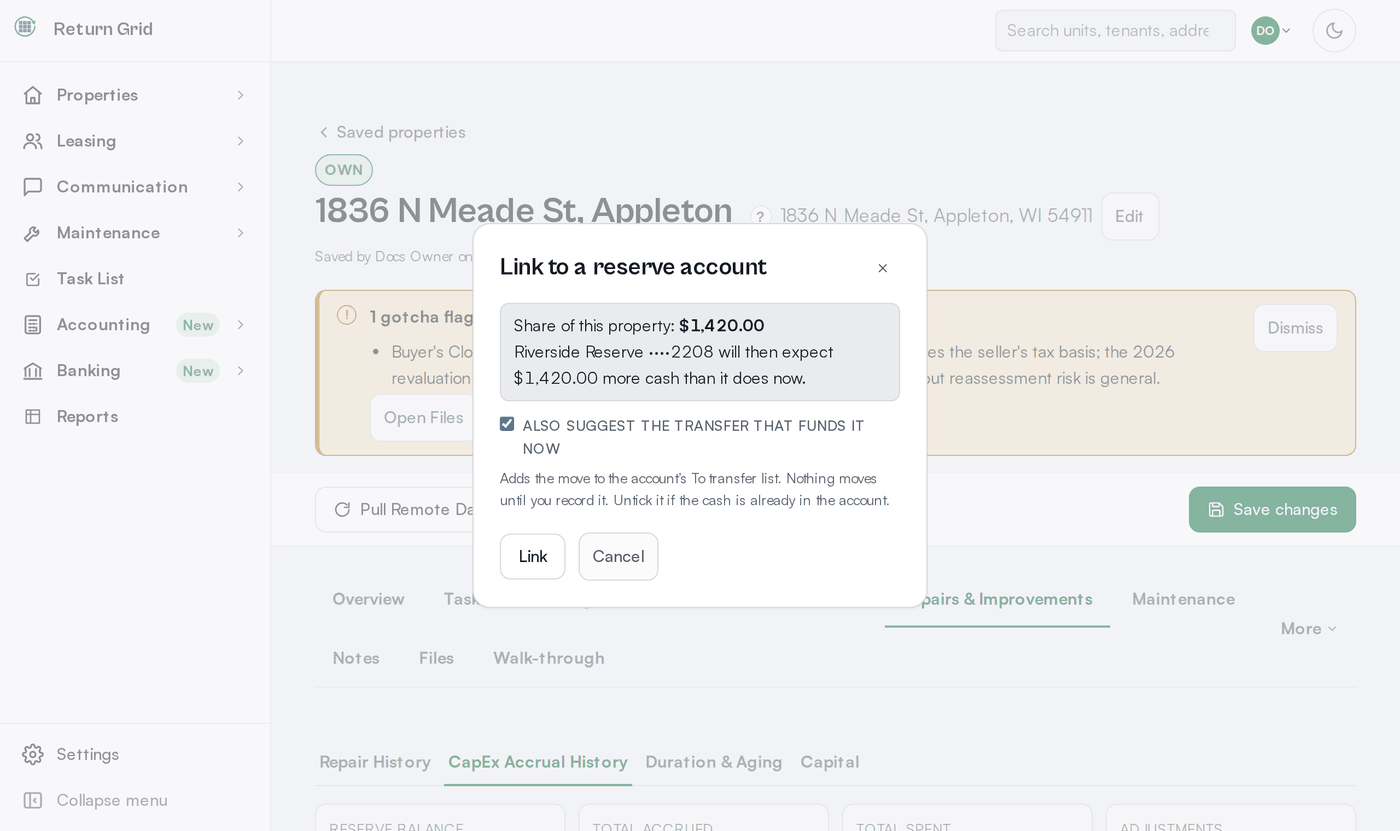
Task: Dismiss the gotcha flag banner
Action: (x=1295, y=328)
